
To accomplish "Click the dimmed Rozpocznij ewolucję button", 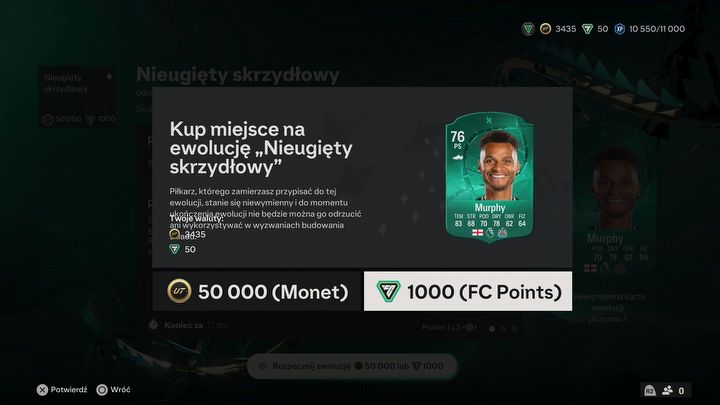I will 352,366.
